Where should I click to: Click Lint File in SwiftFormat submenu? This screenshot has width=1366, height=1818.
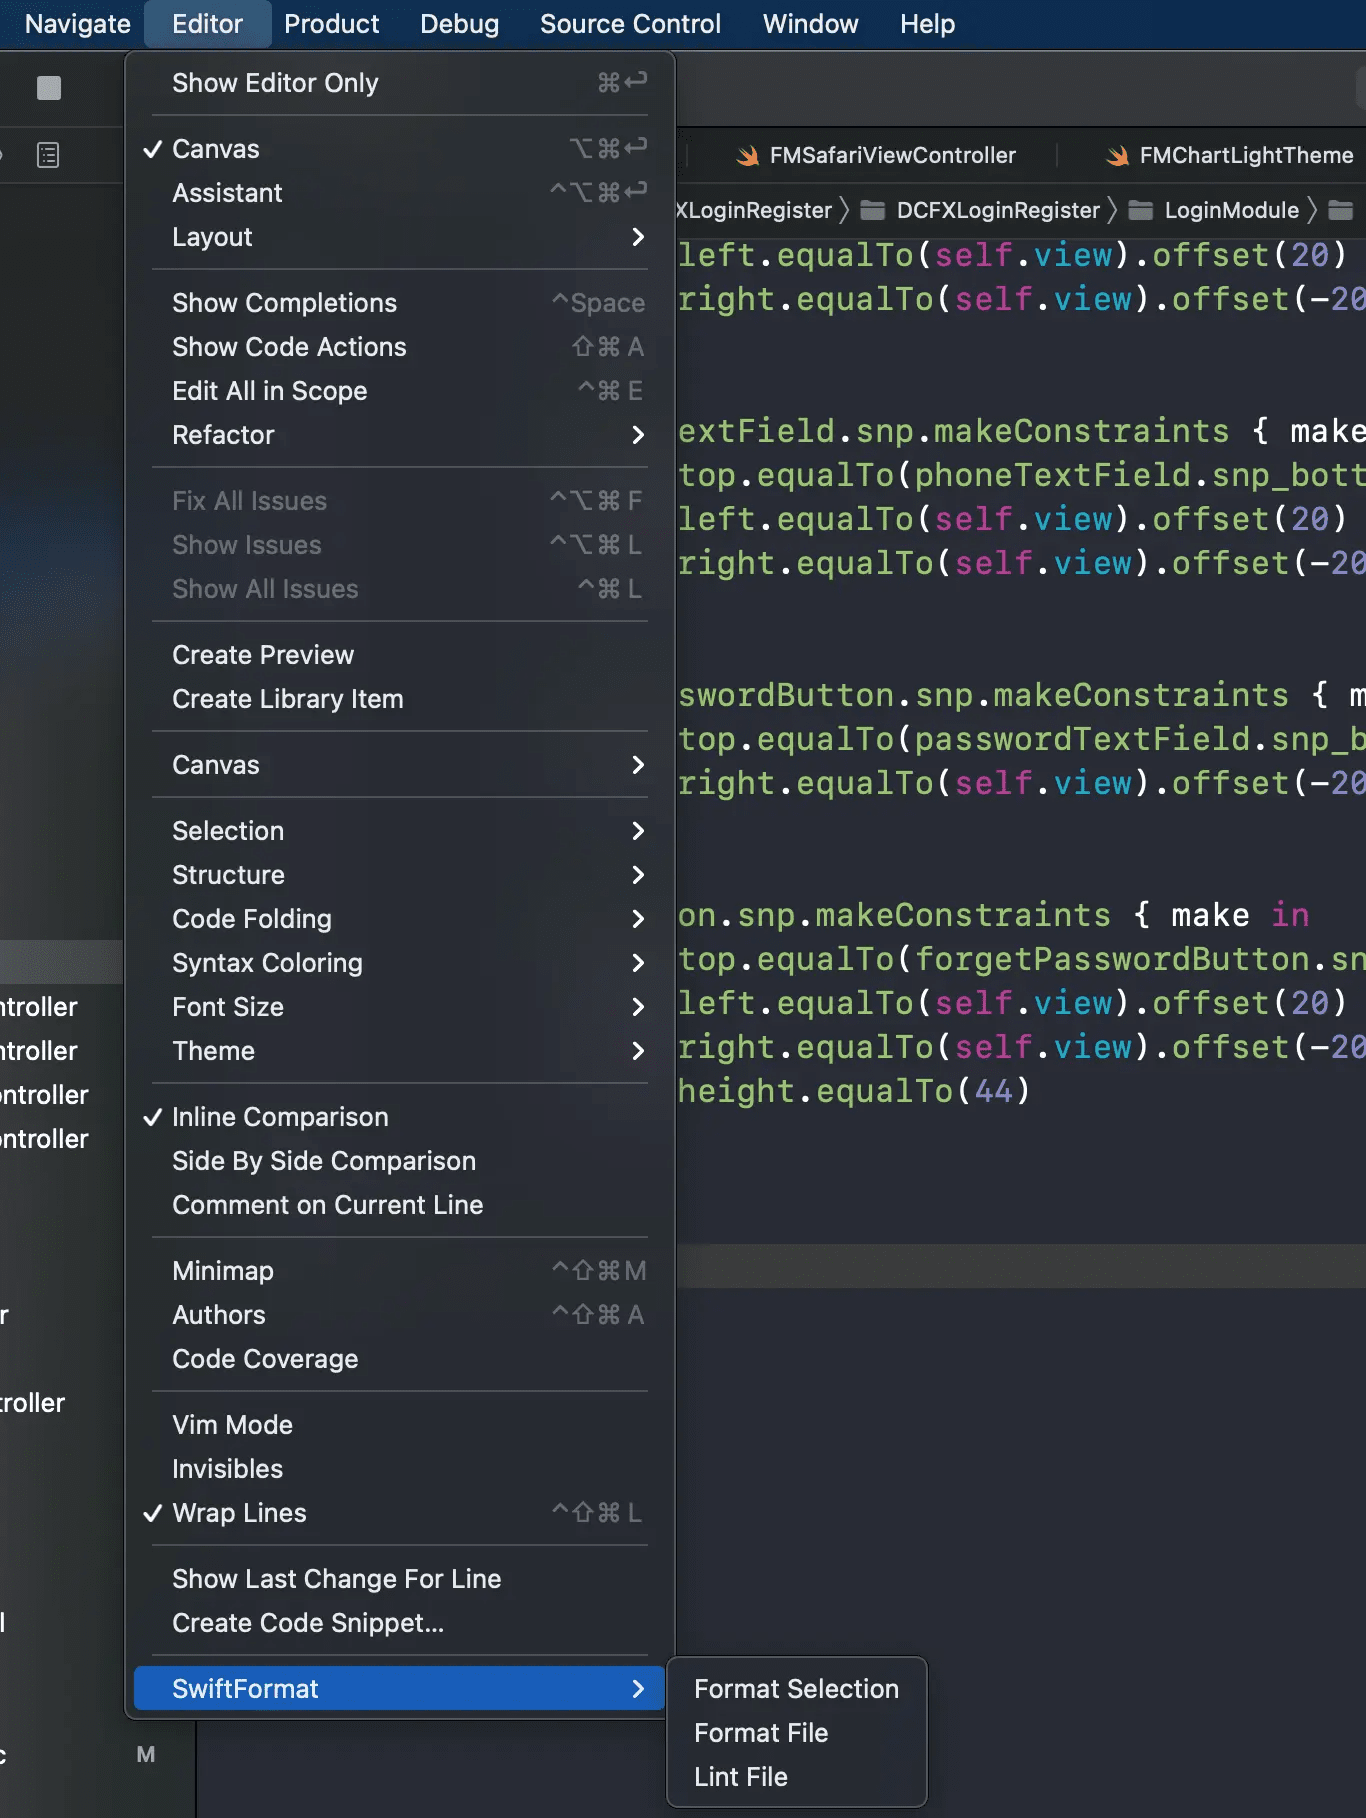(741, 1777)
